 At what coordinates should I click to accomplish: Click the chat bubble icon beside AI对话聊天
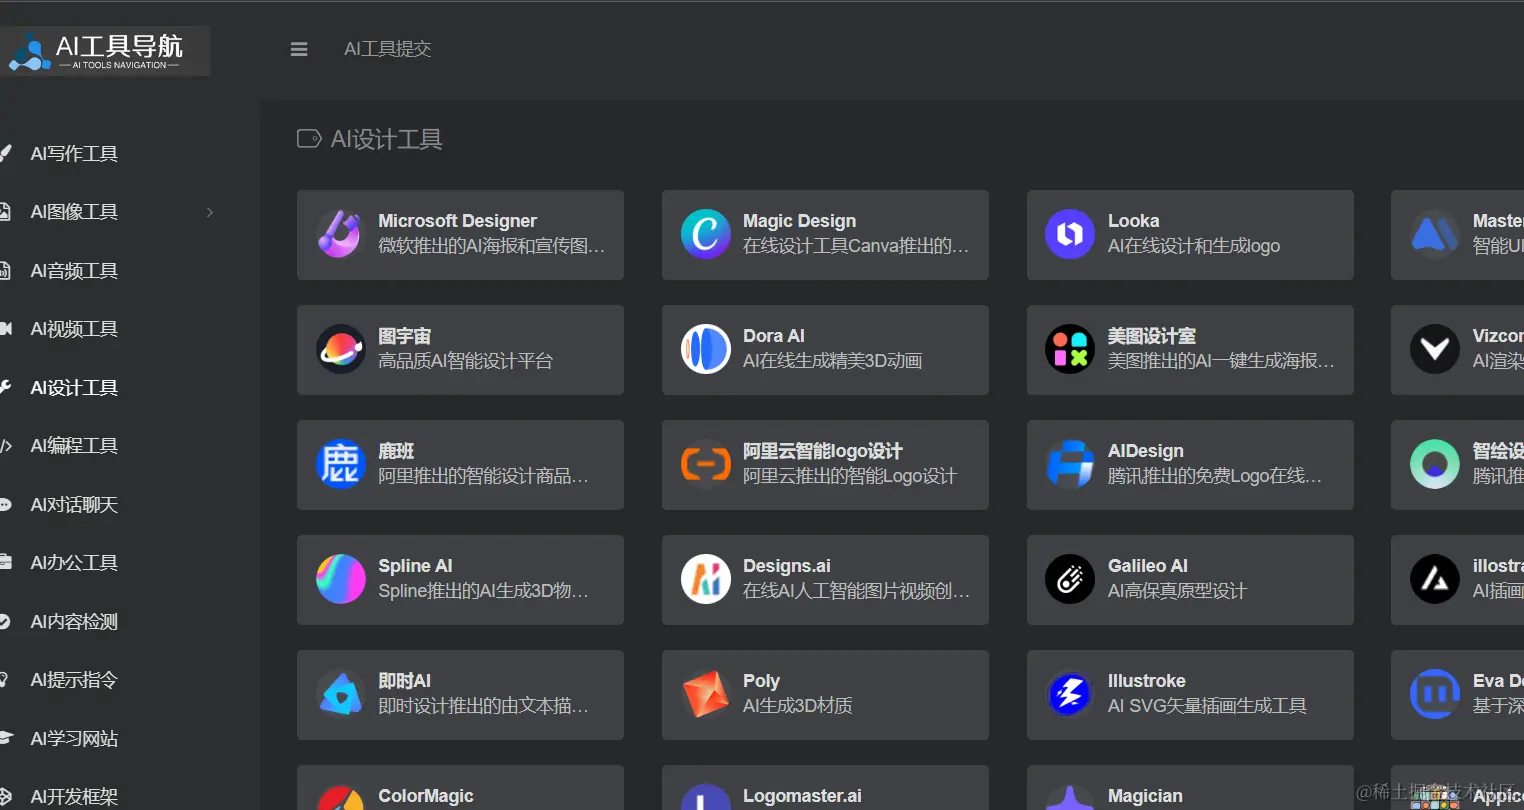5,504
